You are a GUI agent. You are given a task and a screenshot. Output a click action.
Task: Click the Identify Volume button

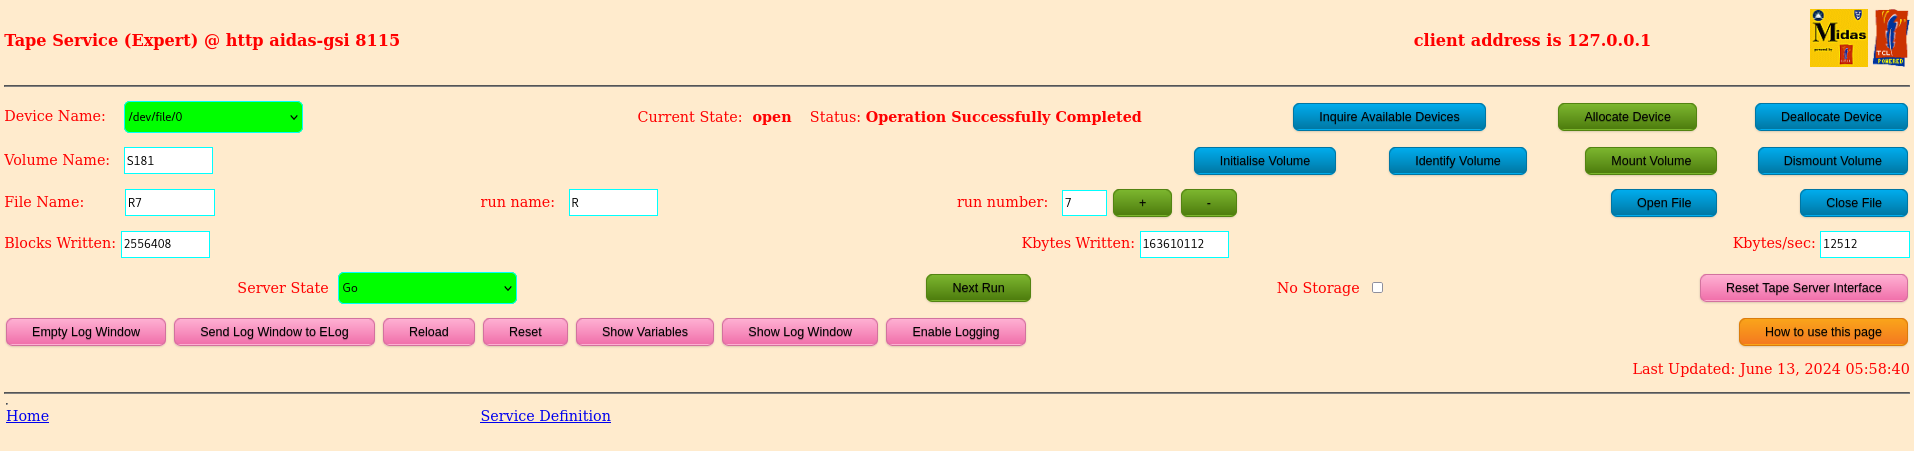1458,161
